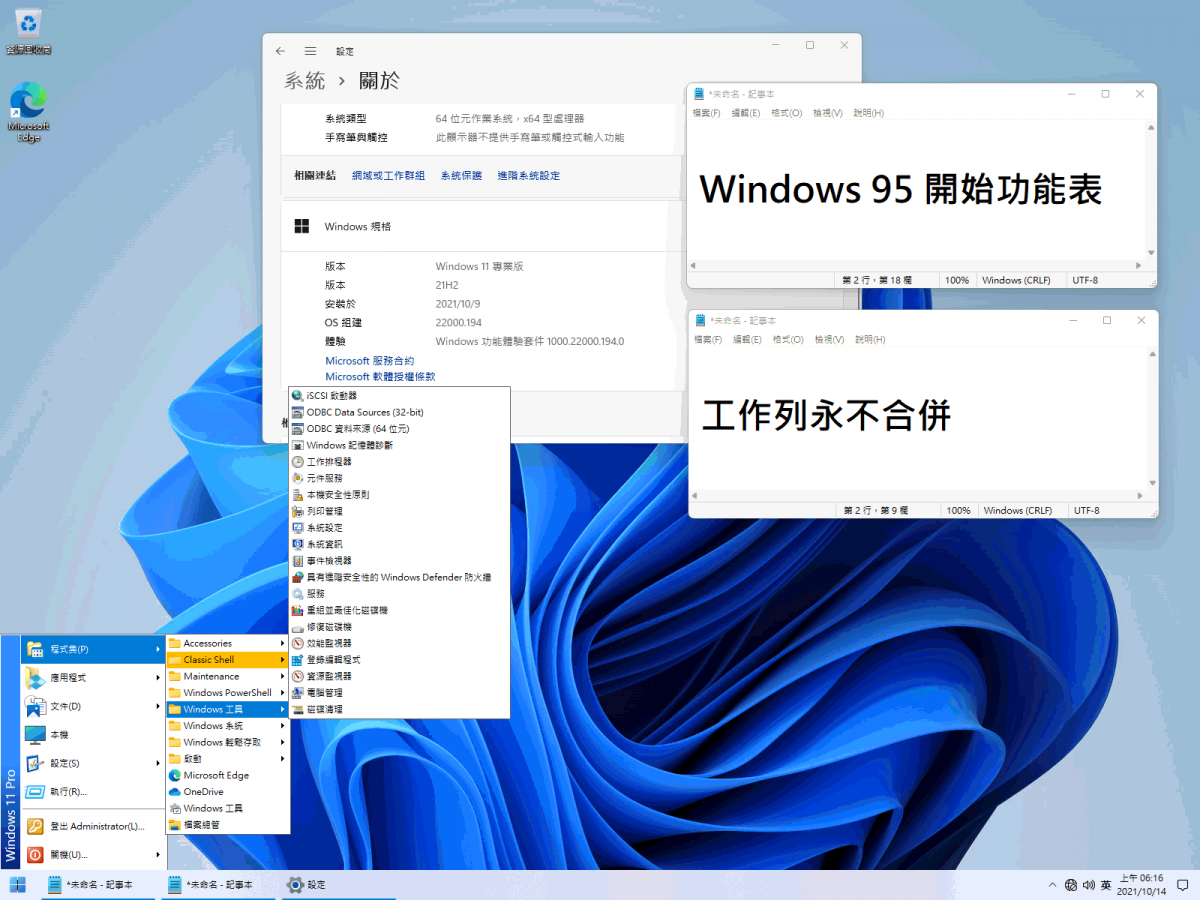This screenshot has height=900, width=1200.
Task: Expand the Accessories folder
Action: (x=228, y=643)
